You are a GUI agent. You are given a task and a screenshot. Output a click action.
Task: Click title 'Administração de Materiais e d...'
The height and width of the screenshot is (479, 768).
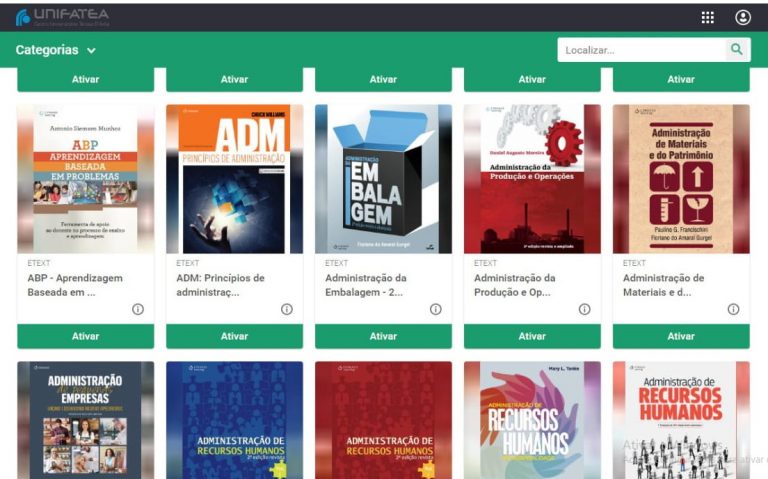pyautogui.click(x=664, y=285)
